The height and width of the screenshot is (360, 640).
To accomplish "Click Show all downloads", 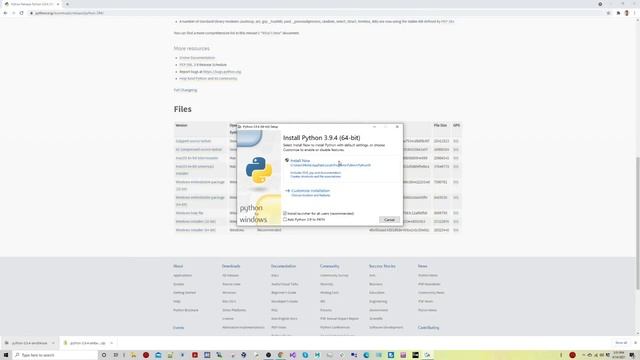I will click(x=621, y=343).
